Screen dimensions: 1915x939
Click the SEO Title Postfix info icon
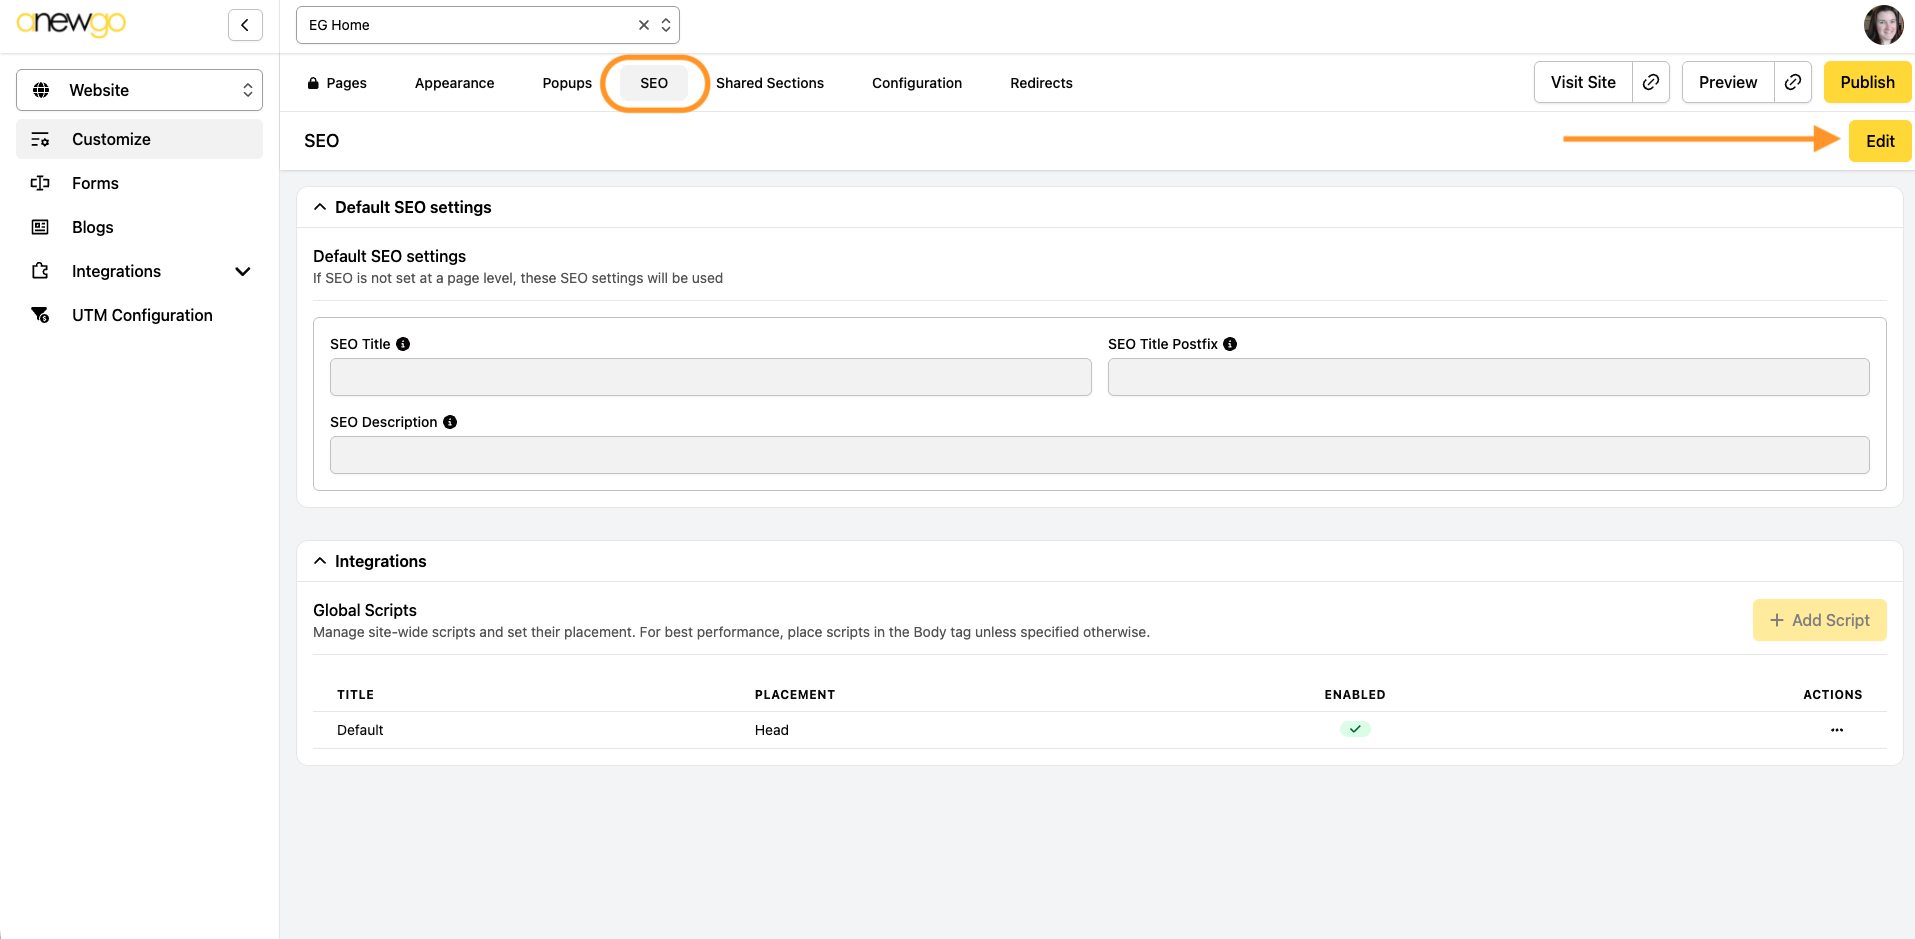click(x=1230, y=344)
